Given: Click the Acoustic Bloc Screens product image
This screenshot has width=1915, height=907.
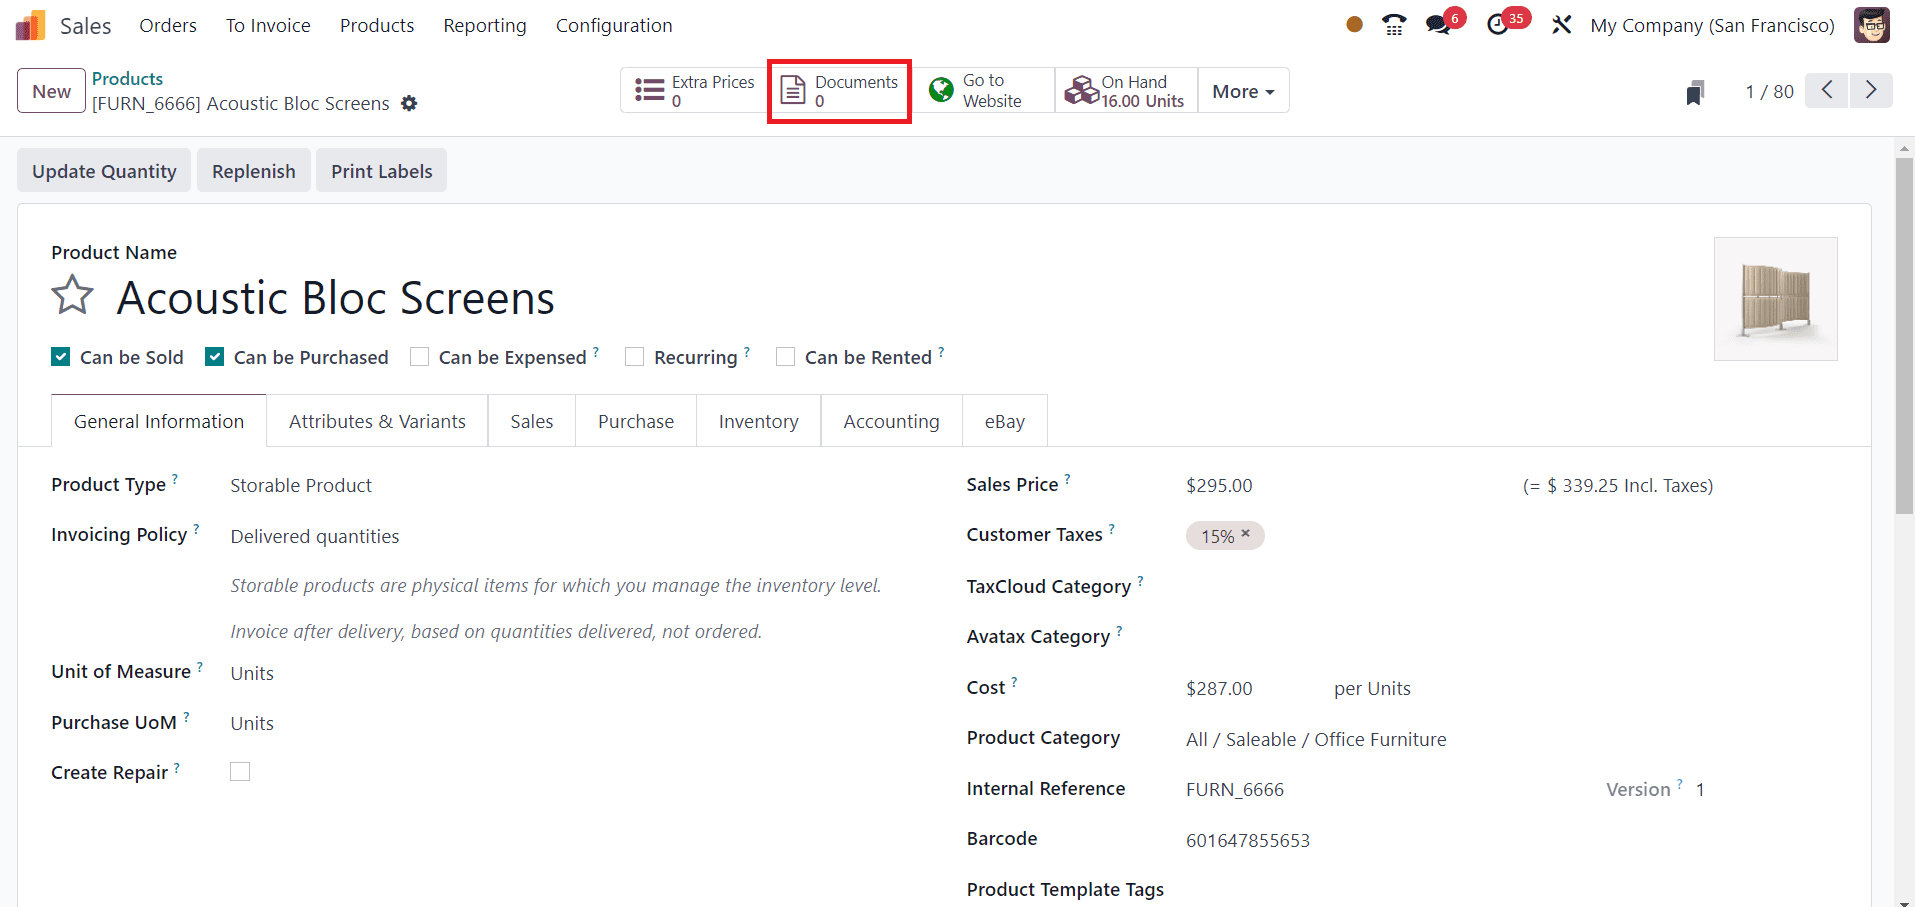Looking at the screenshot, I should [x=1775, y=298].
